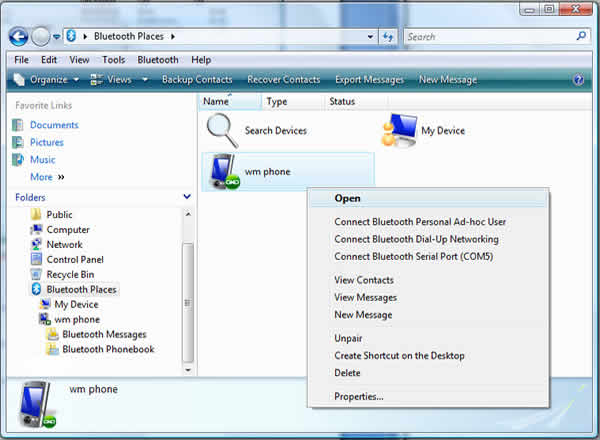Click the Views toolbar button
Viewport: 600px width, 440px height.
(111, 80)
